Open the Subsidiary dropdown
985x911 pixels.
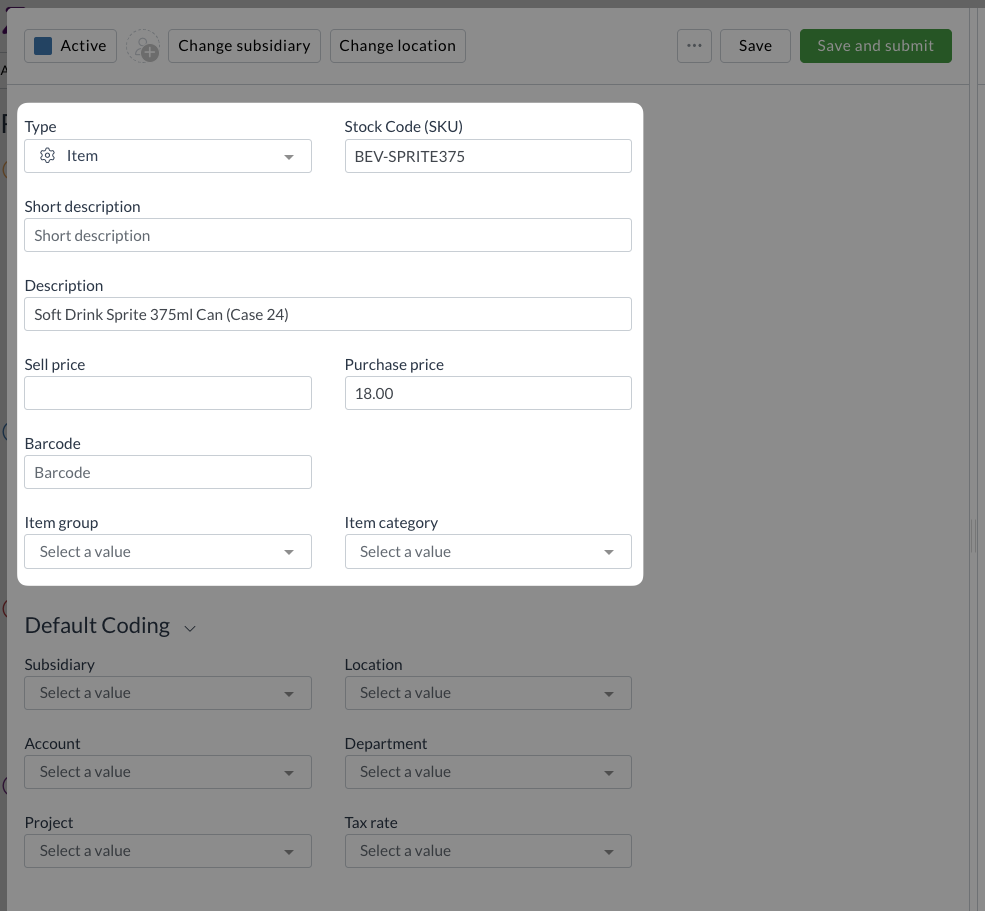tap(168, 693)
